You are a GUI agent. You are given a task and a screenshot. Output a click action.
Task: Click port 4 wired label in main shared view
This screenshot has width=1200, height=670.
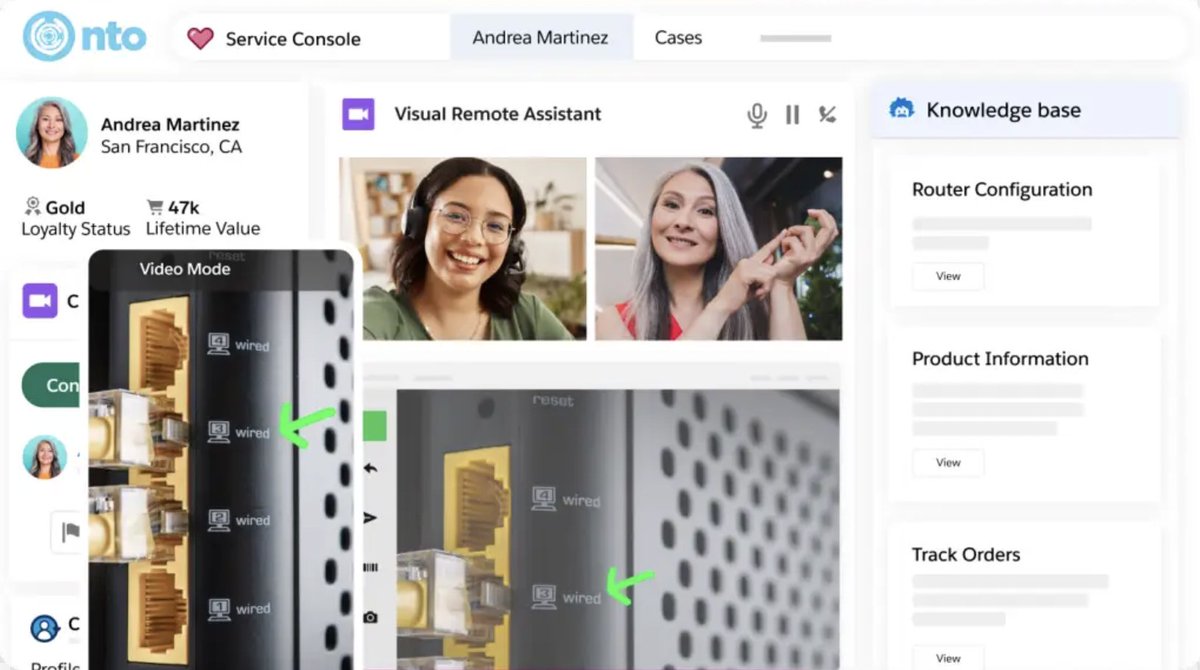click(x=566, y=499)
